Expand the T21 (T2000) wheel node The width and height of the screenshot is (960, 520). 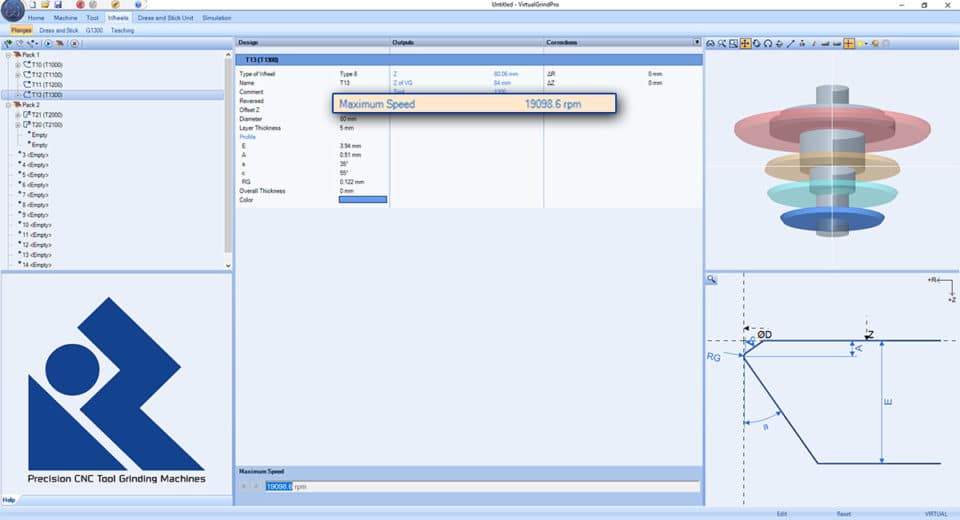pos(18,115)
